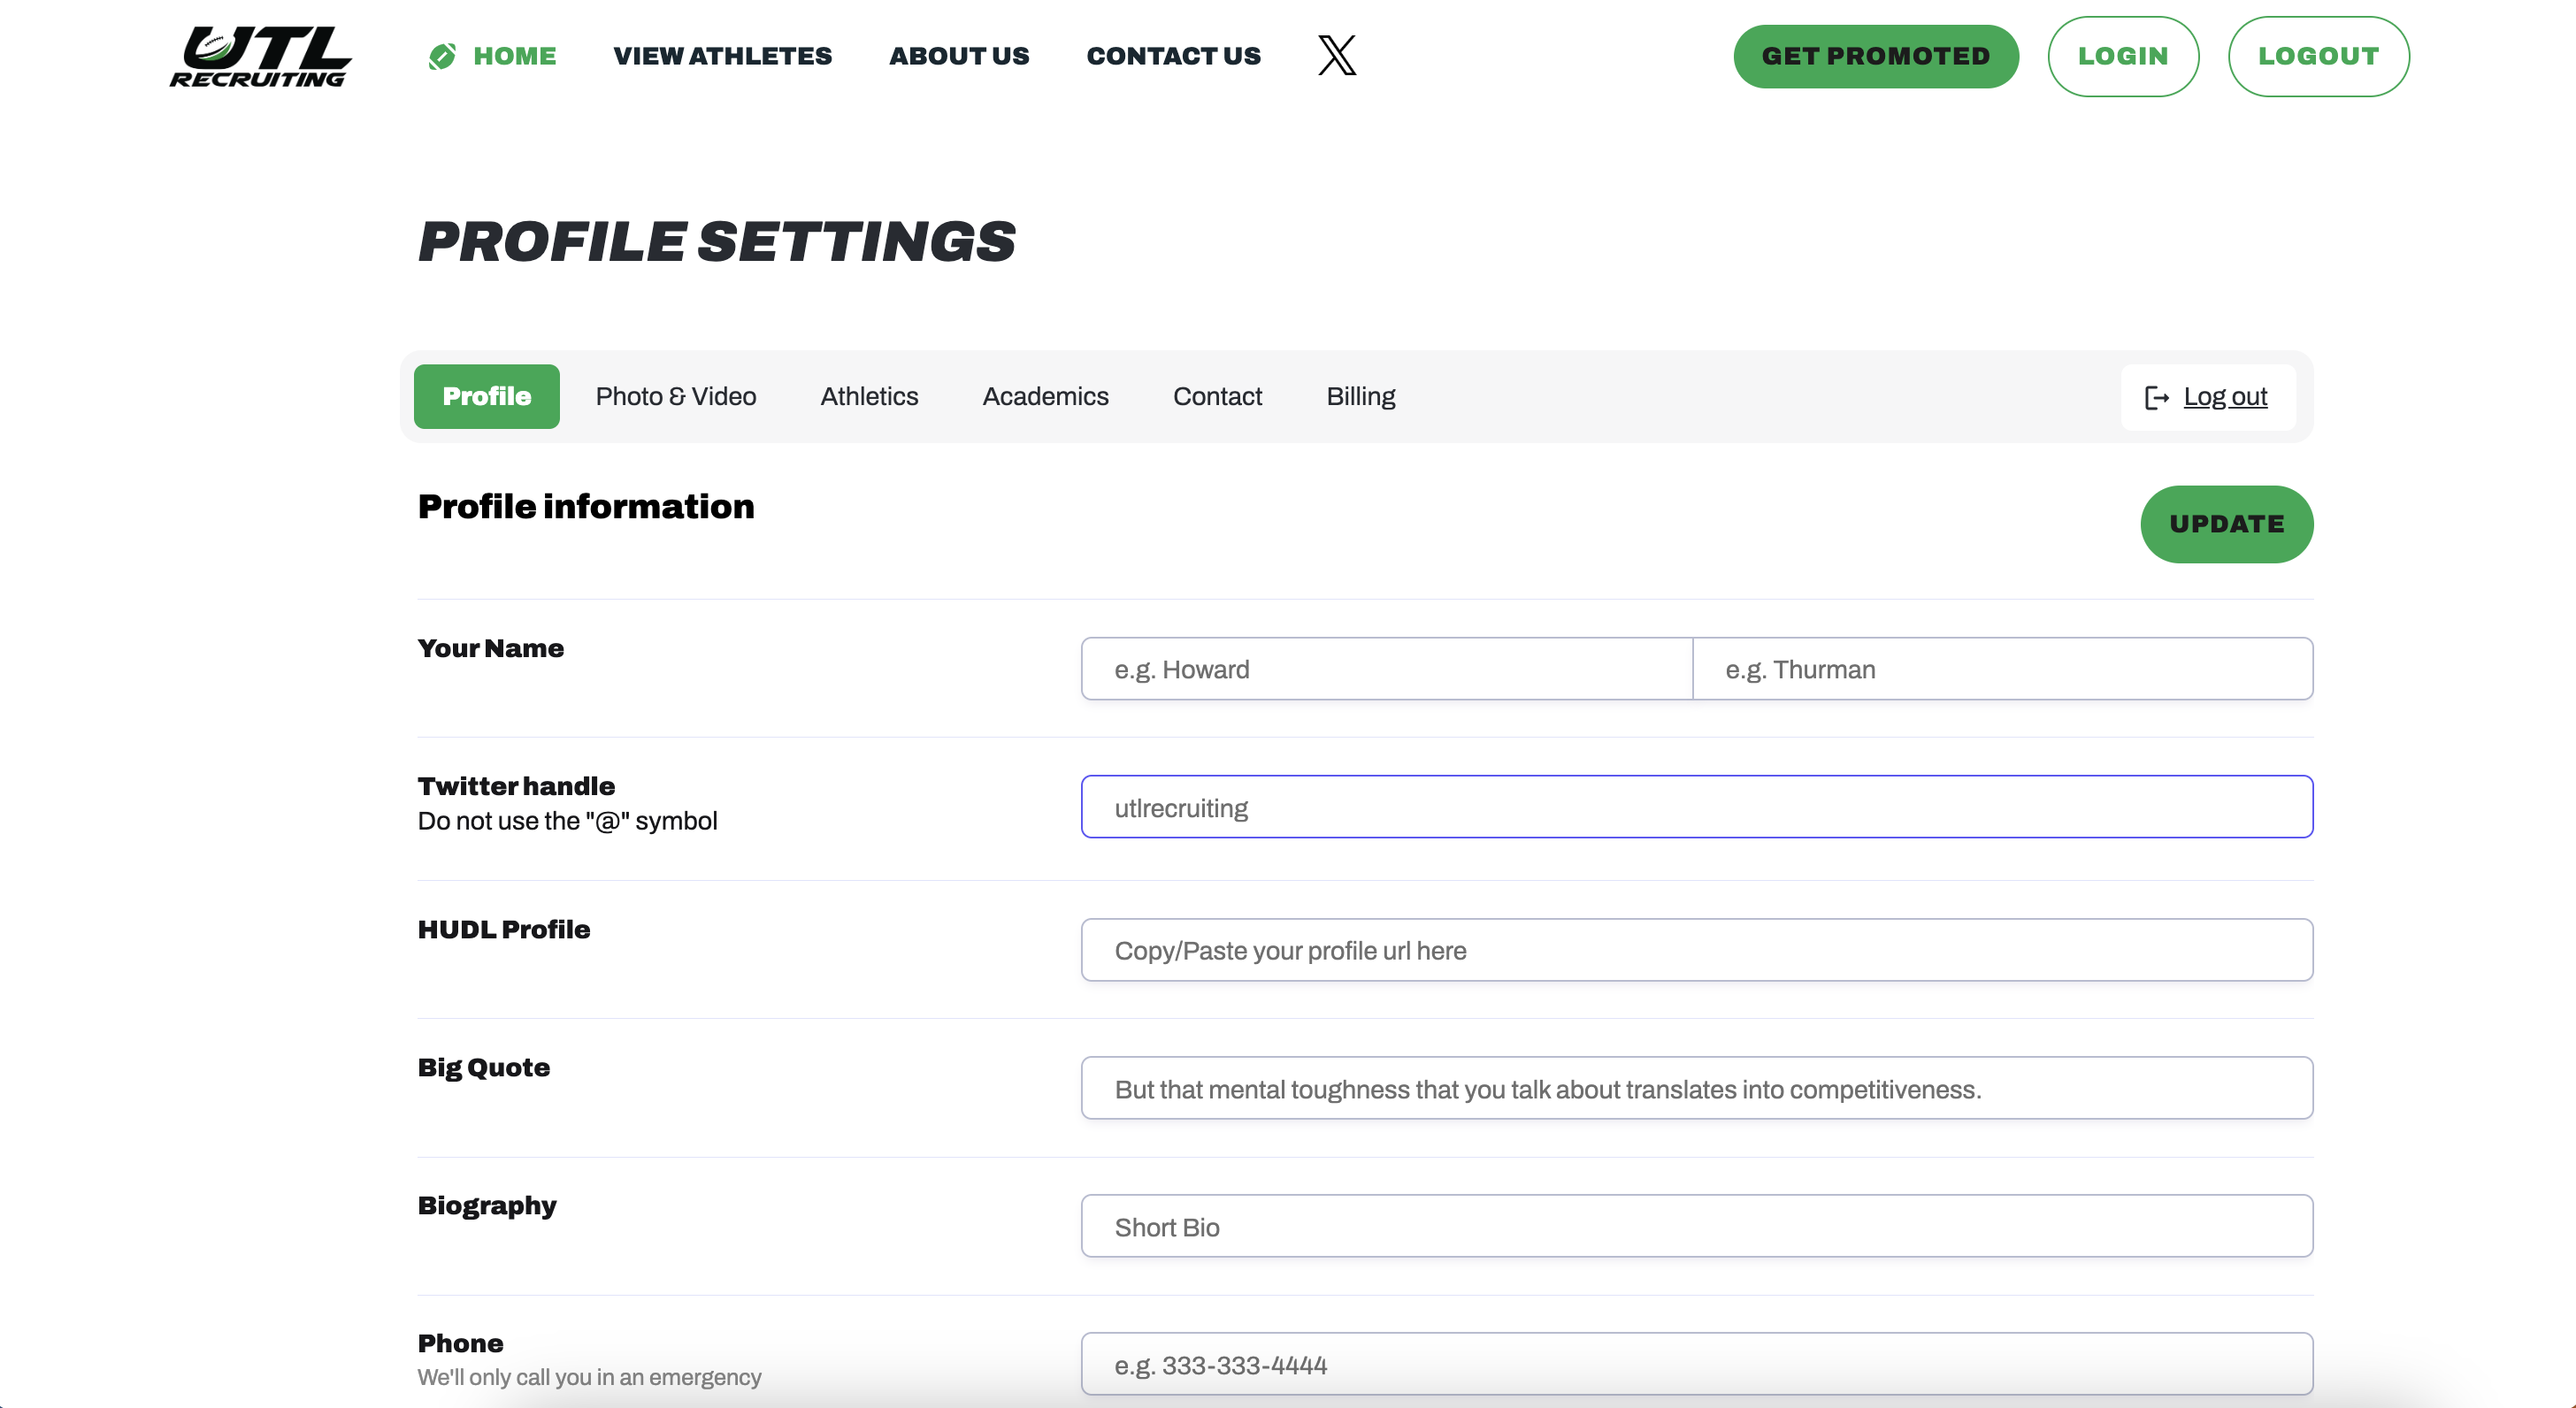
Task: Click the Big Quote input field
Action: coord(1697,1088)
